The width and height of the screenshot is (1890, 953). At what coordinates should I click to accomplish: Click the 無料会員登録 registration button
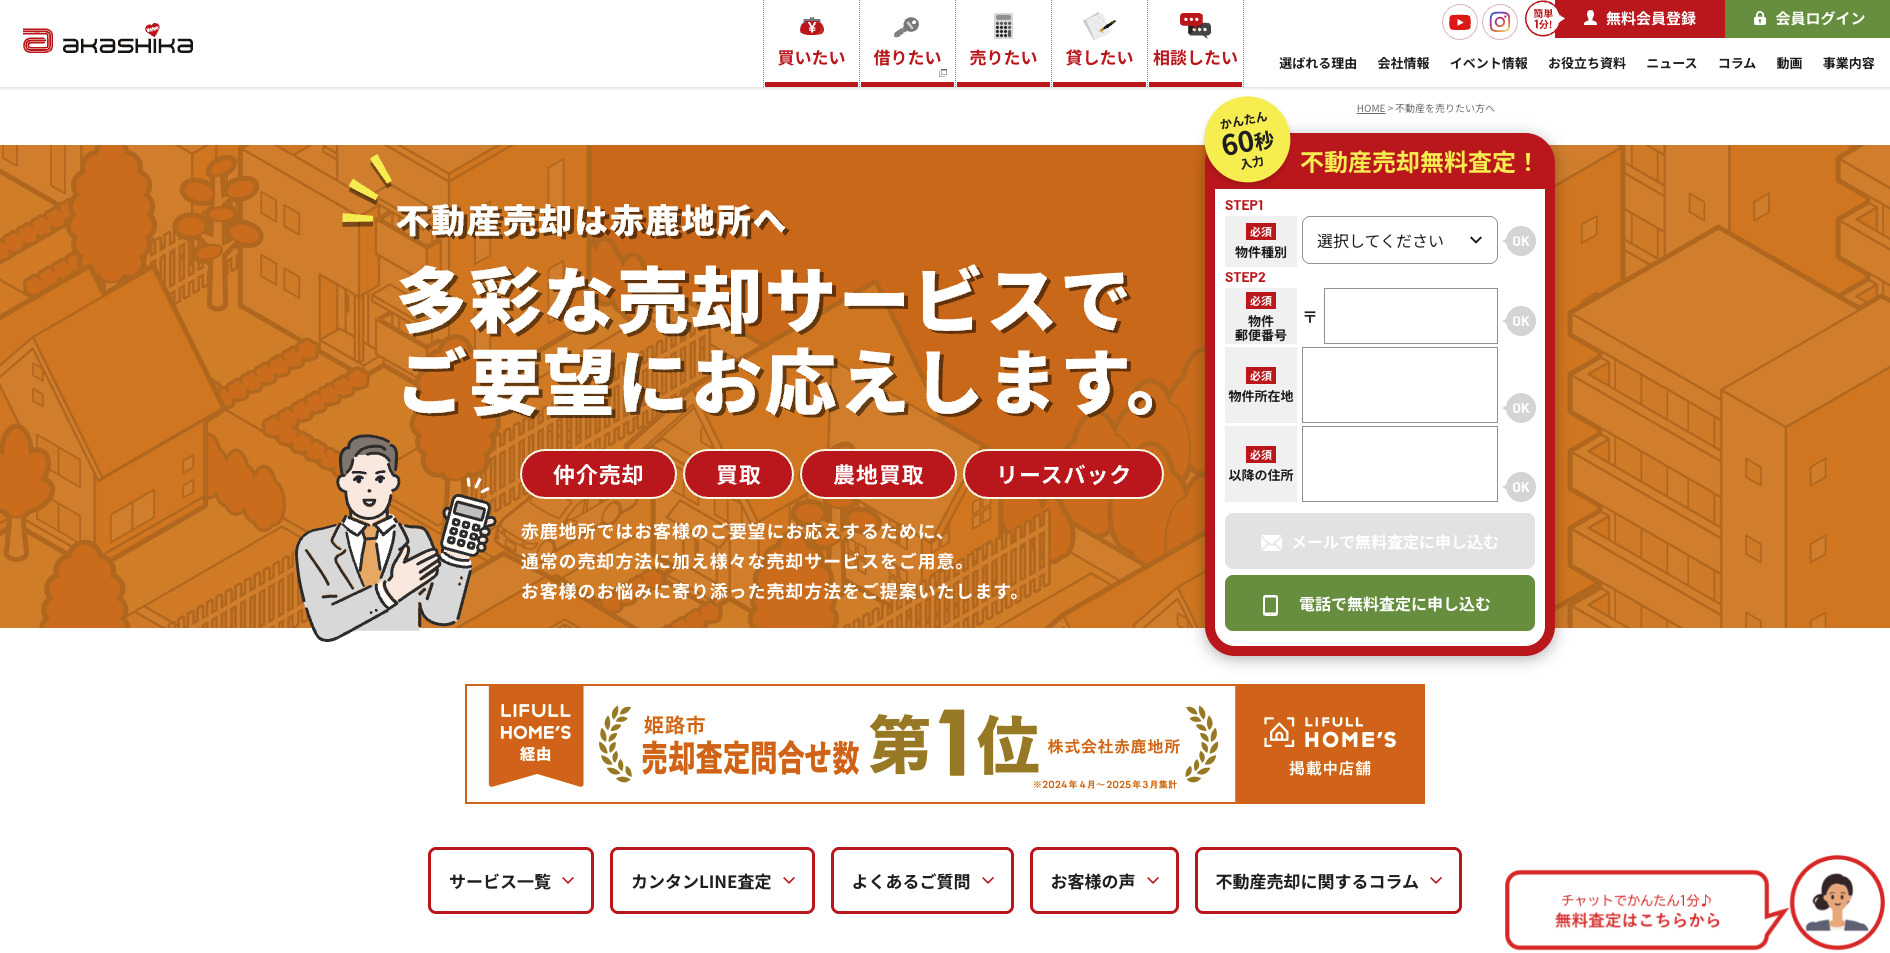click(1640, 17)
